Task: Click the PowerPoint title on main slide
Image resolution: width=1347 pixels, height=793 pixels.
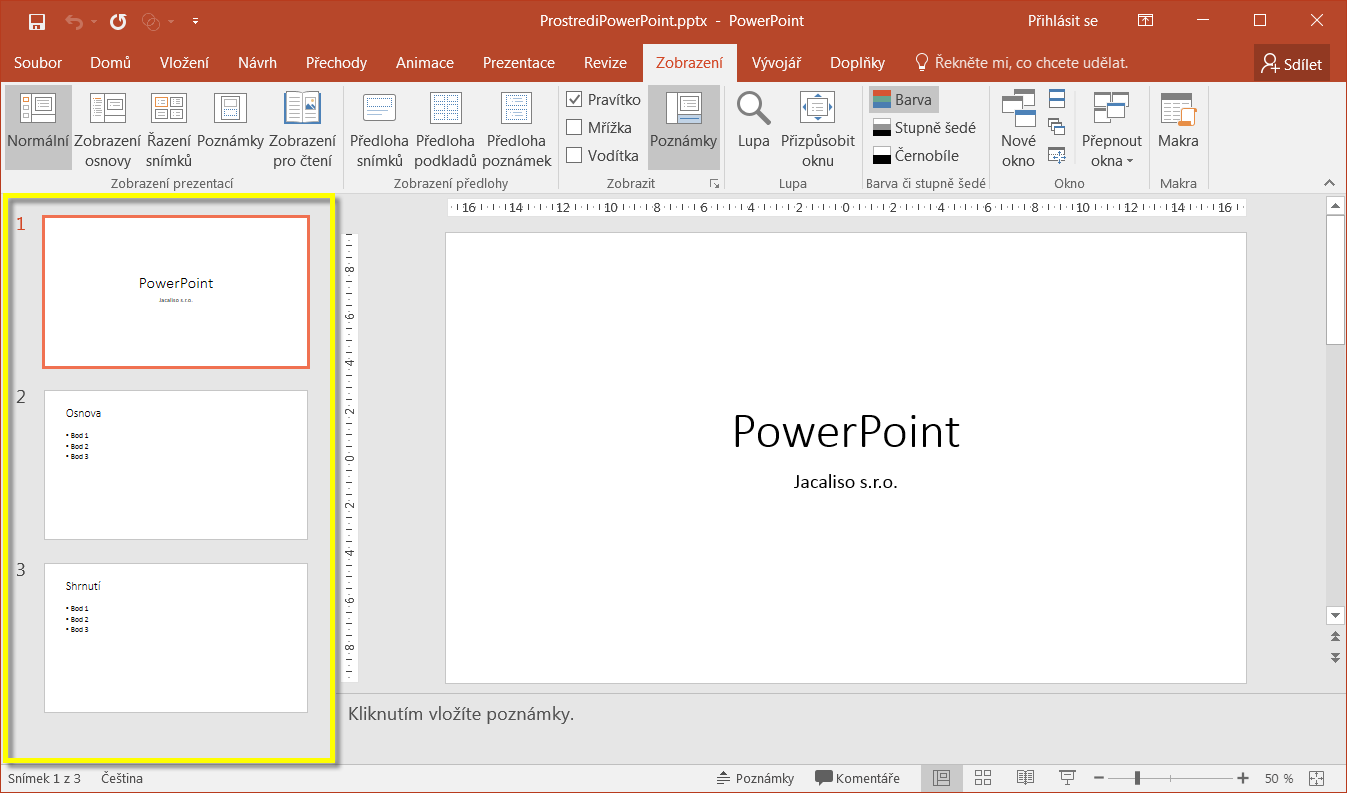Action: click(x=846, y=431)
